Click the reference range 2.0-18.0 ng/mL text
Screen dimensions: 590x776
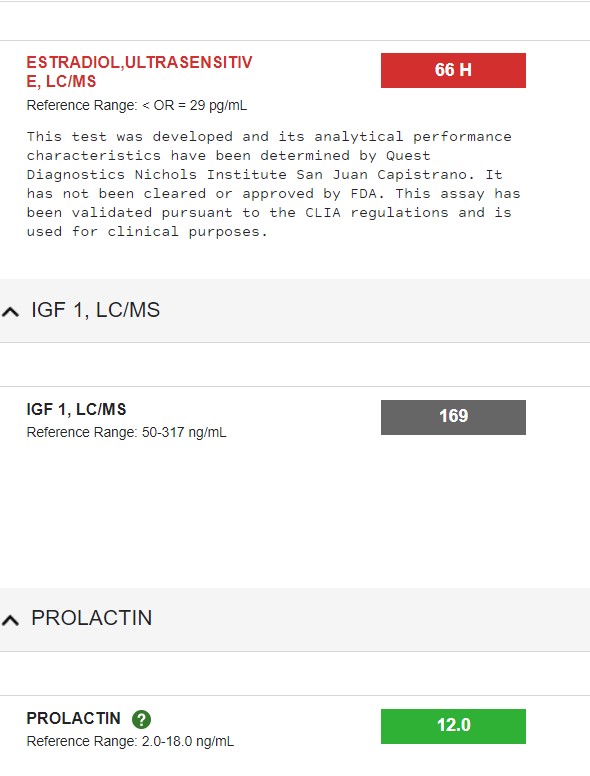tap(130, 741)
